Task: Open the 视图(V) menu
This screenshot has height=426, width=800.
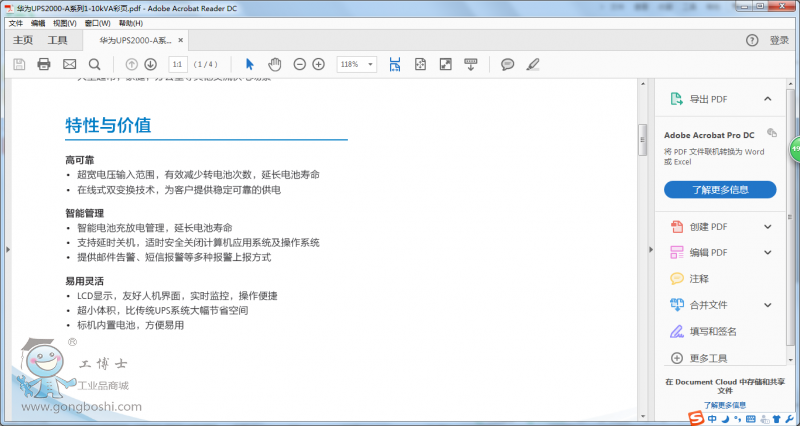Action: pos(65,23)
